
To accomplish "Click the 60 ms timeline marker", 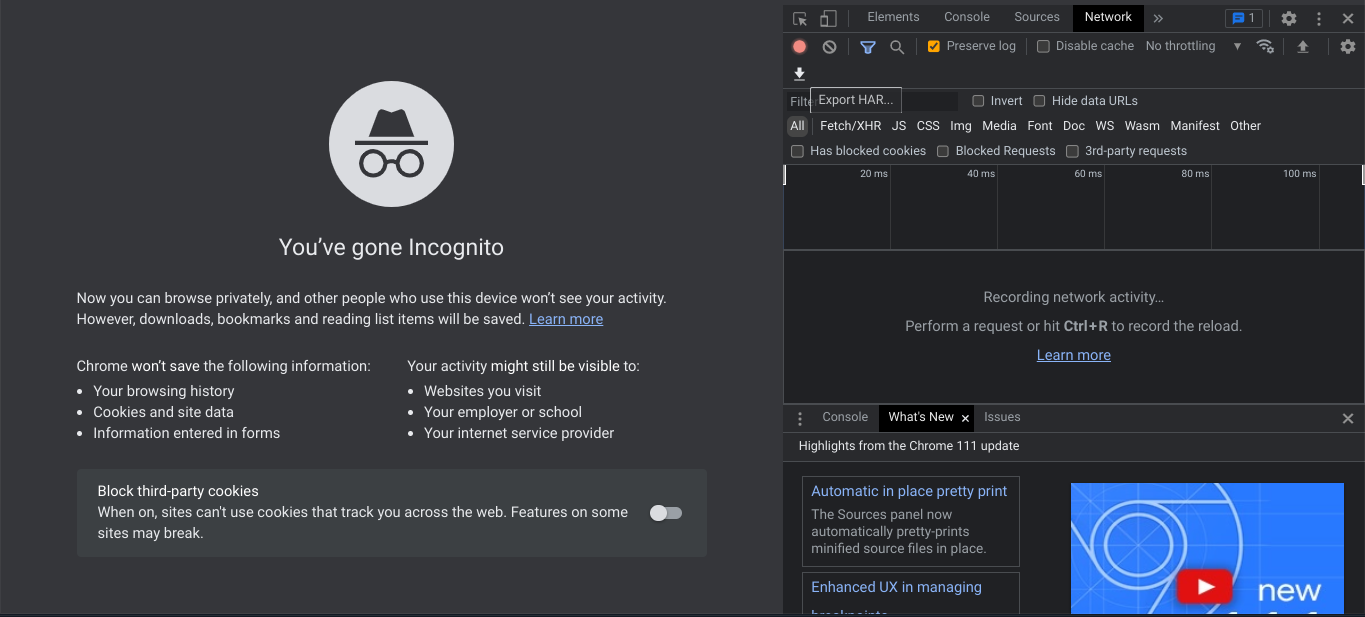I will [x=1088, y=174].
